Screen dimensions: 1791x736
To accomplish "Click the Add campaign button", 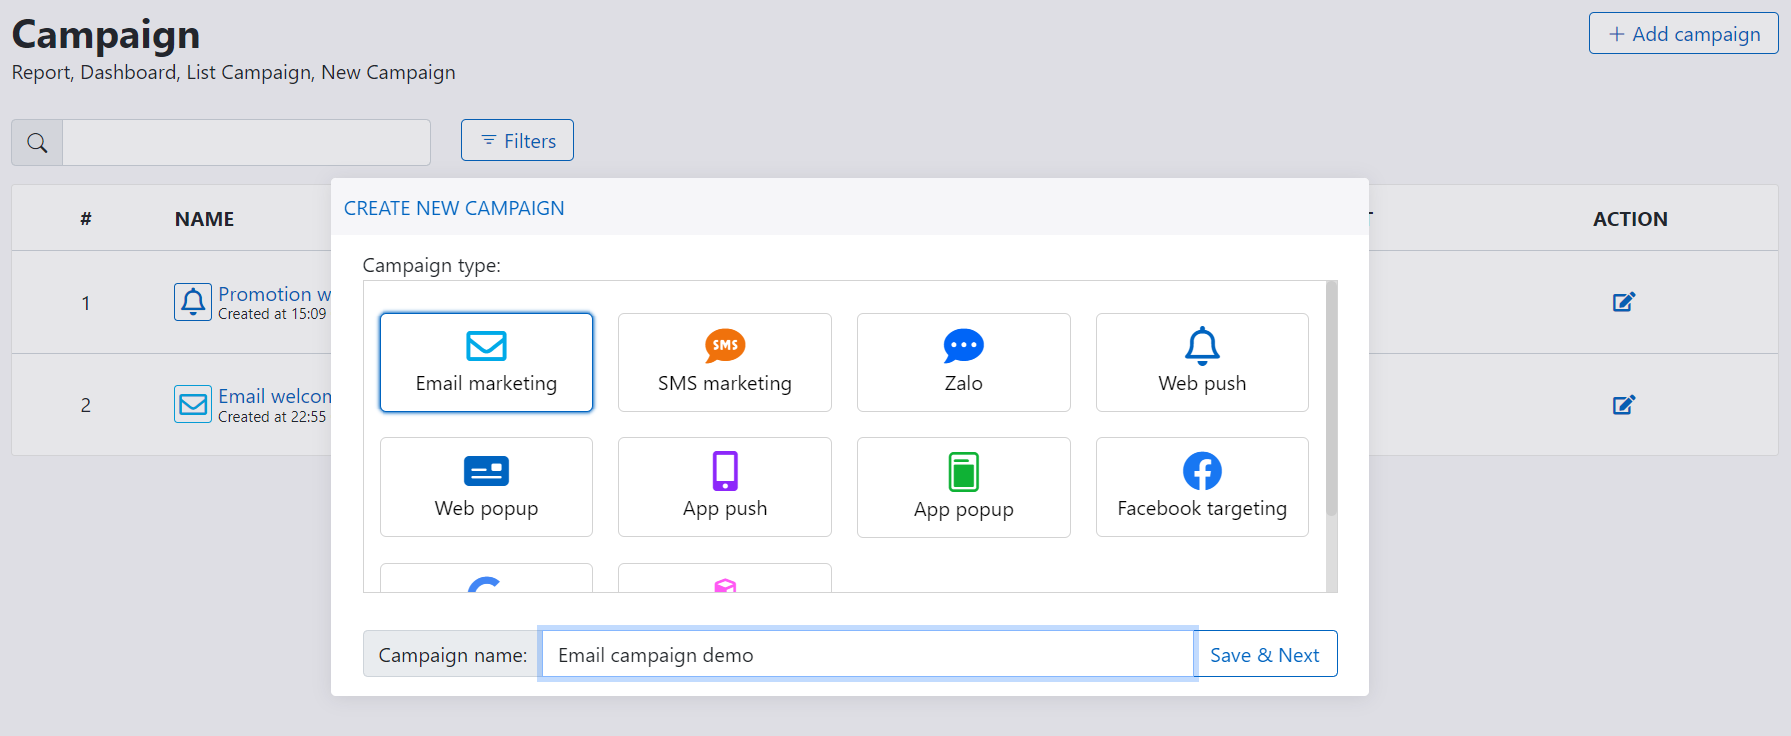I will pos(1683,34).
